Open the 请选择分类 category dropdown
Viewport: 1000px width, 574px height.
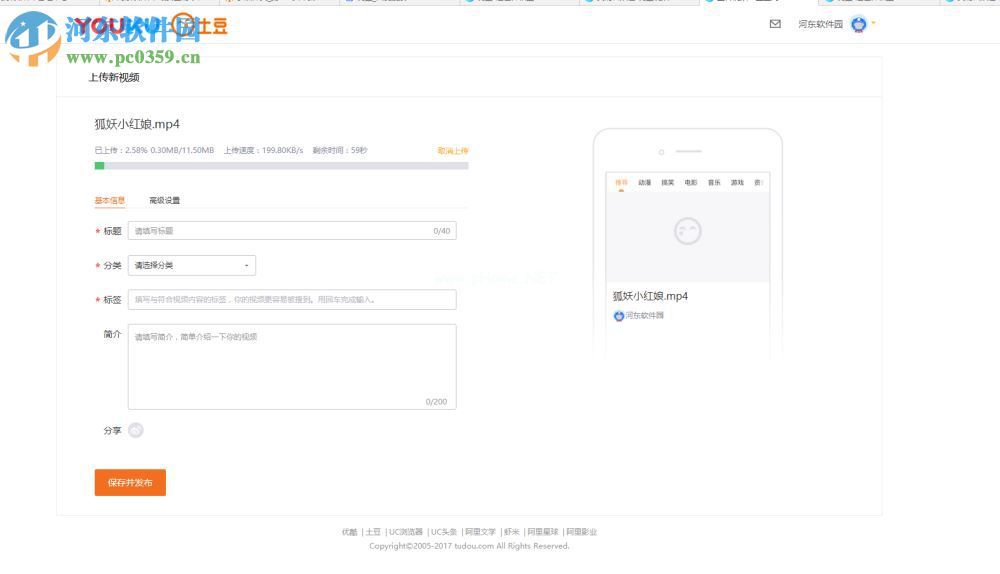(x=192, y=266)
